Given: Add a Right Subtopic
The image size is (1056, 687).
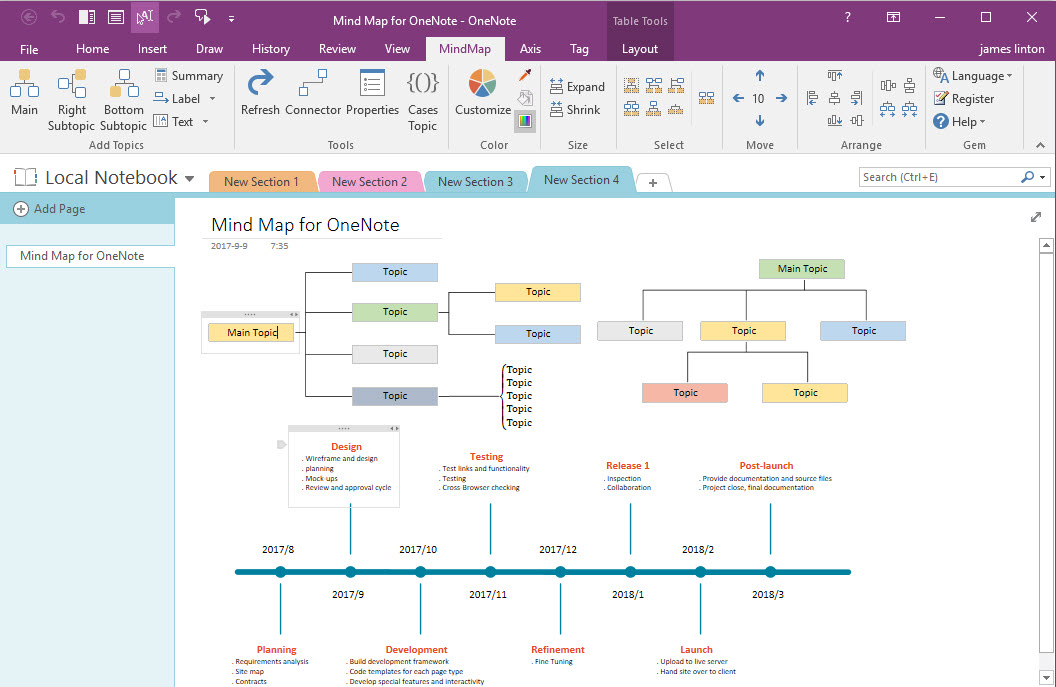Looking at the screenshot, I should pos(71,97).
